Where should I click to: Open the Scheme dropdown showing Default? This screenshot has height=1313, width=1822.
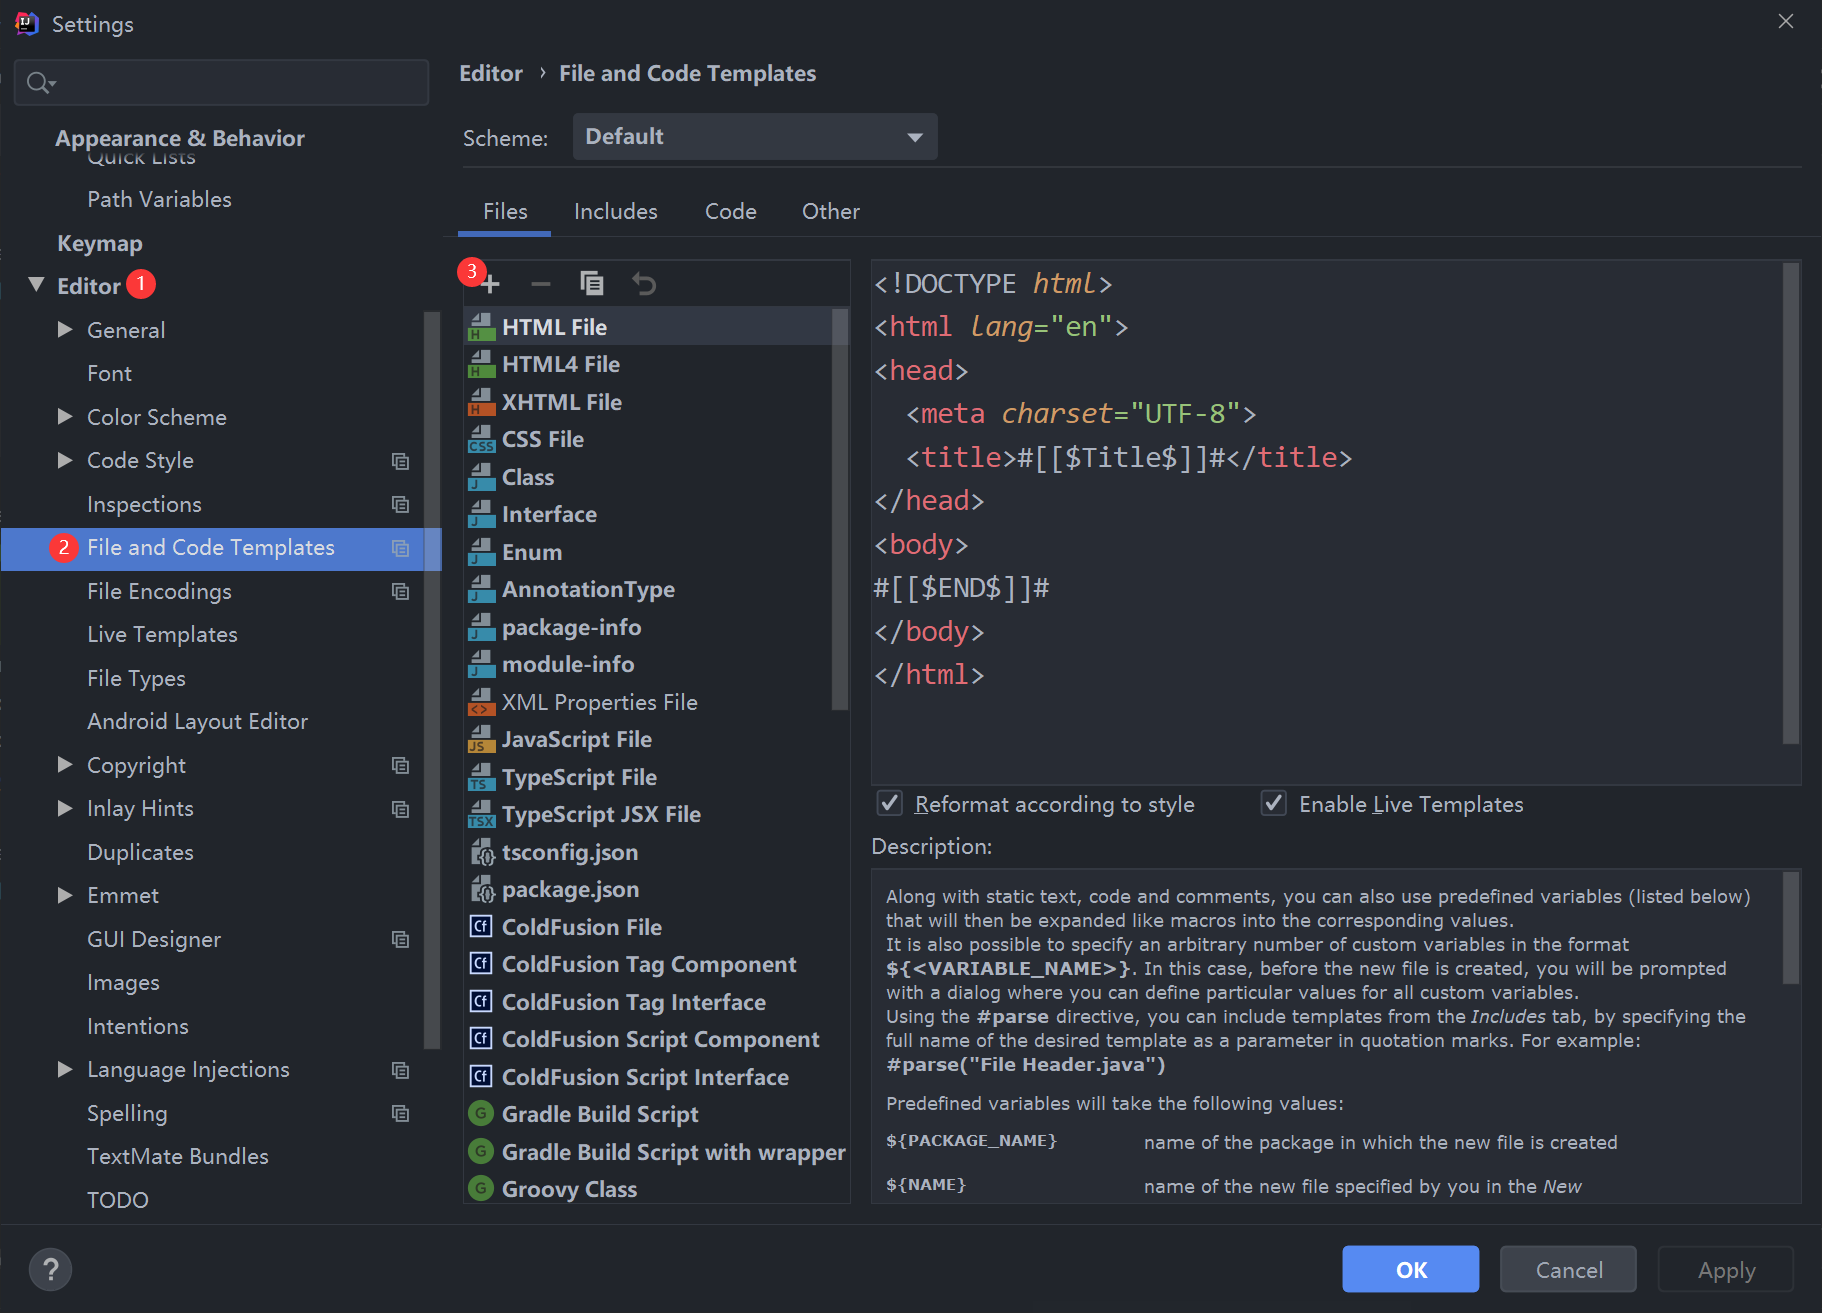point(755,137)
